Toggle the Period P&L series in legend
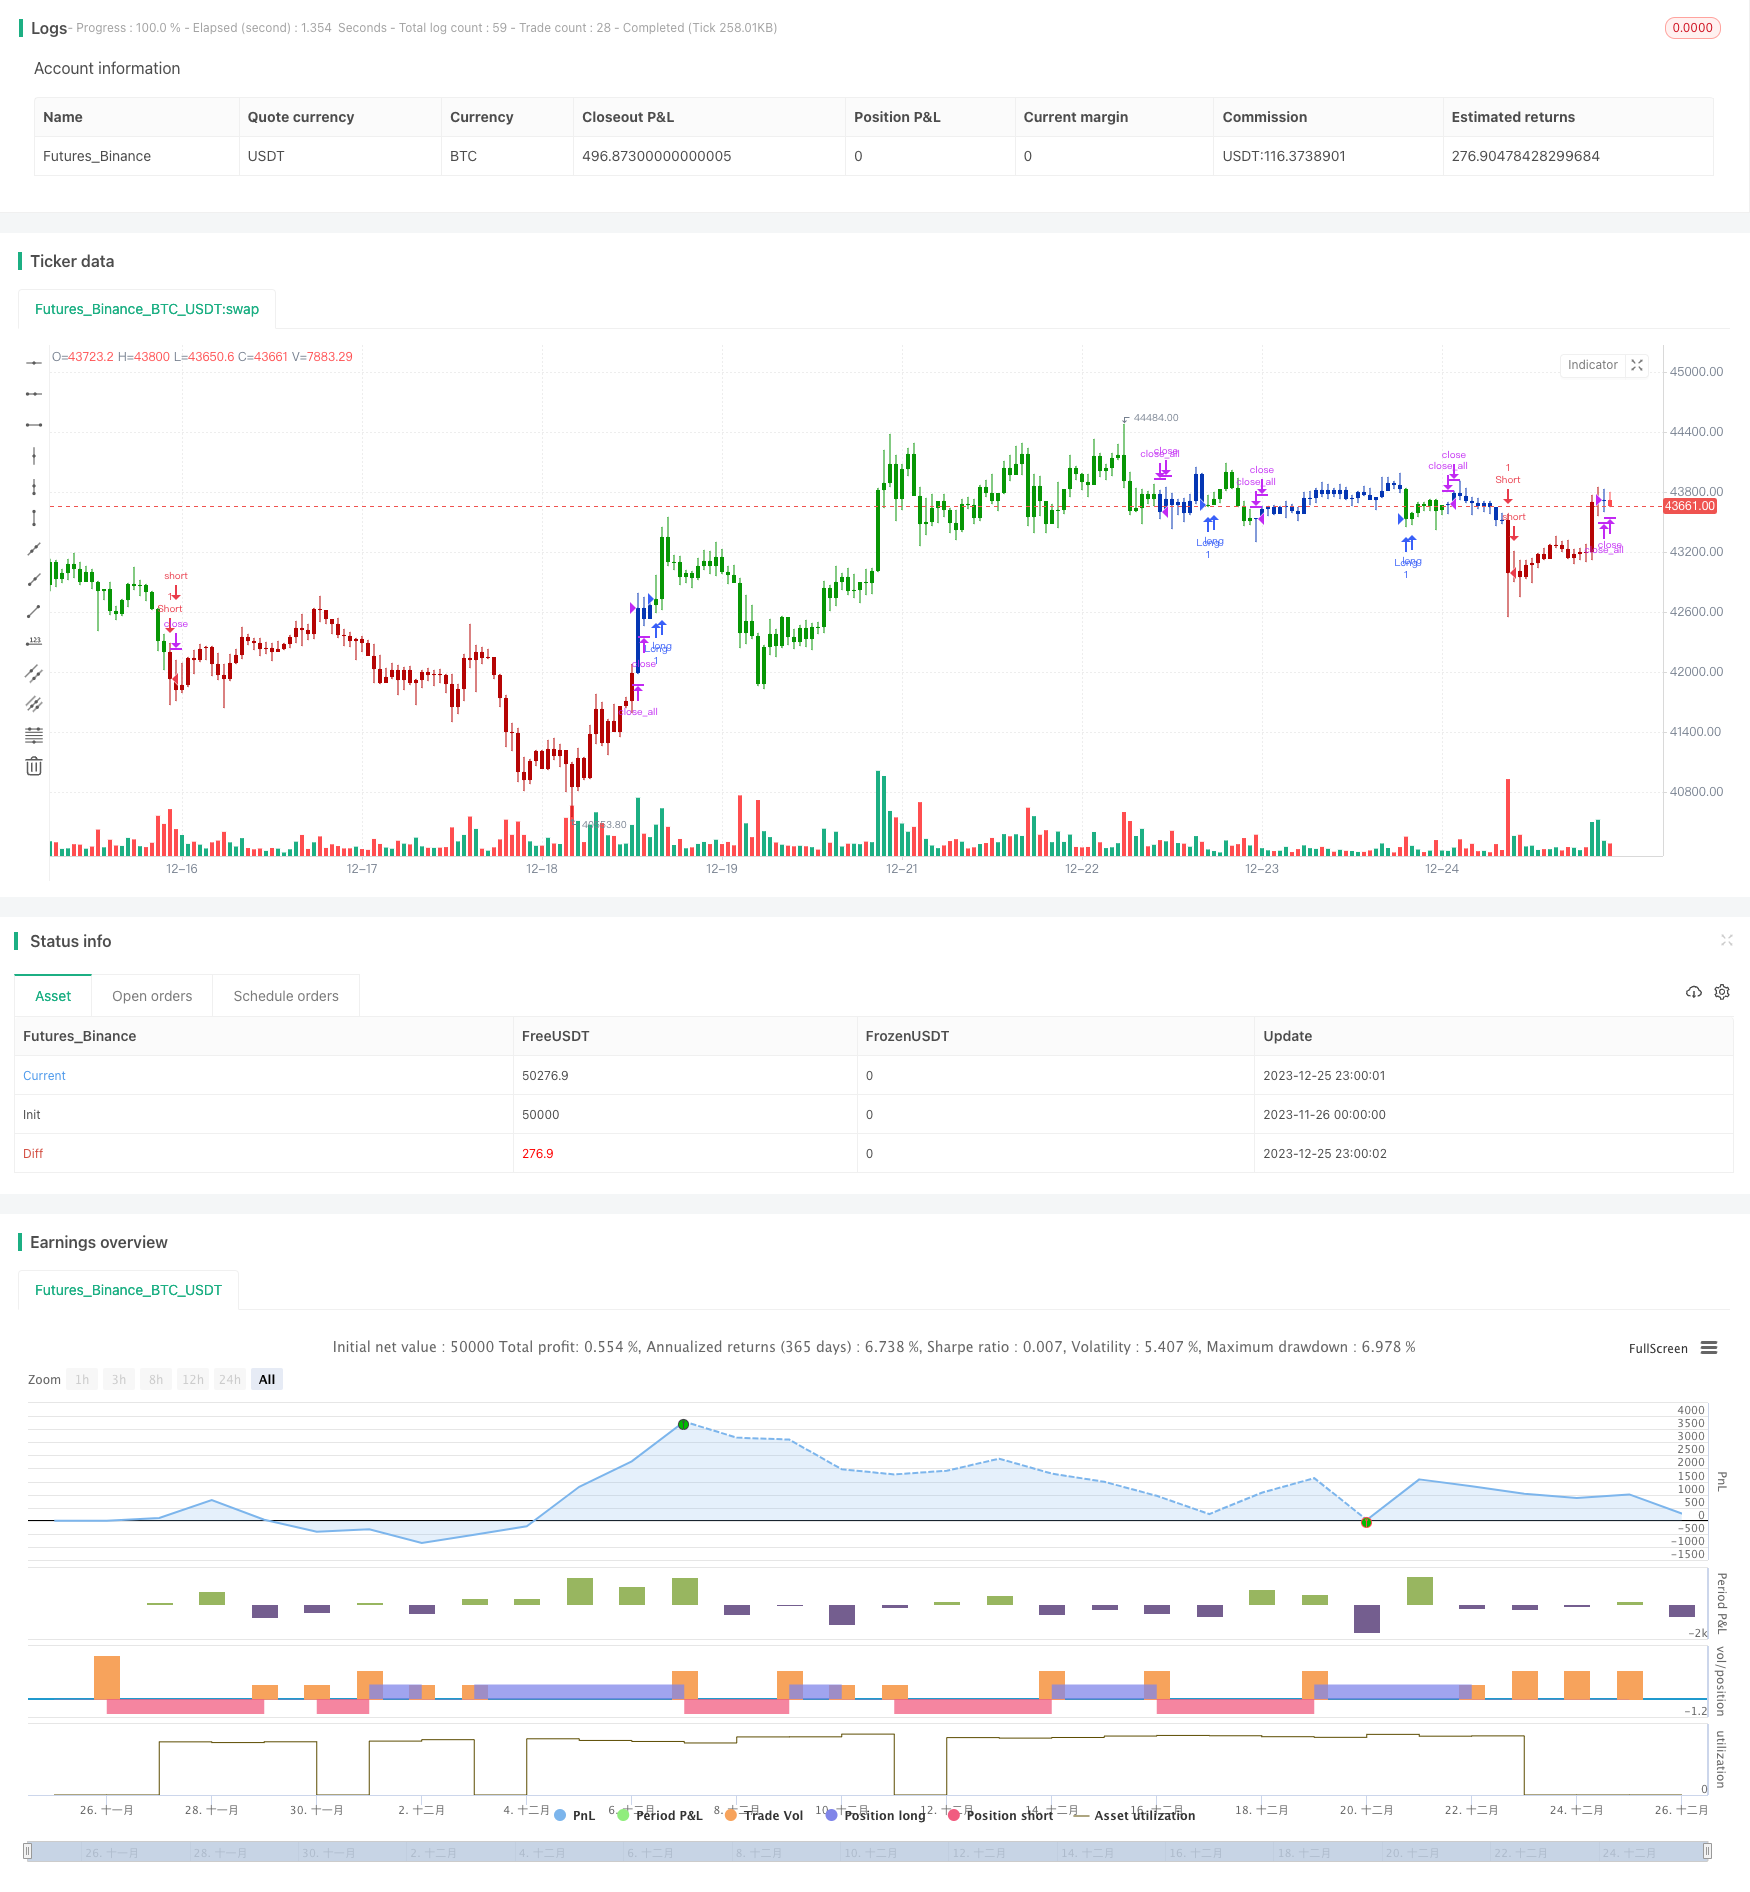 coord(660,1815)
